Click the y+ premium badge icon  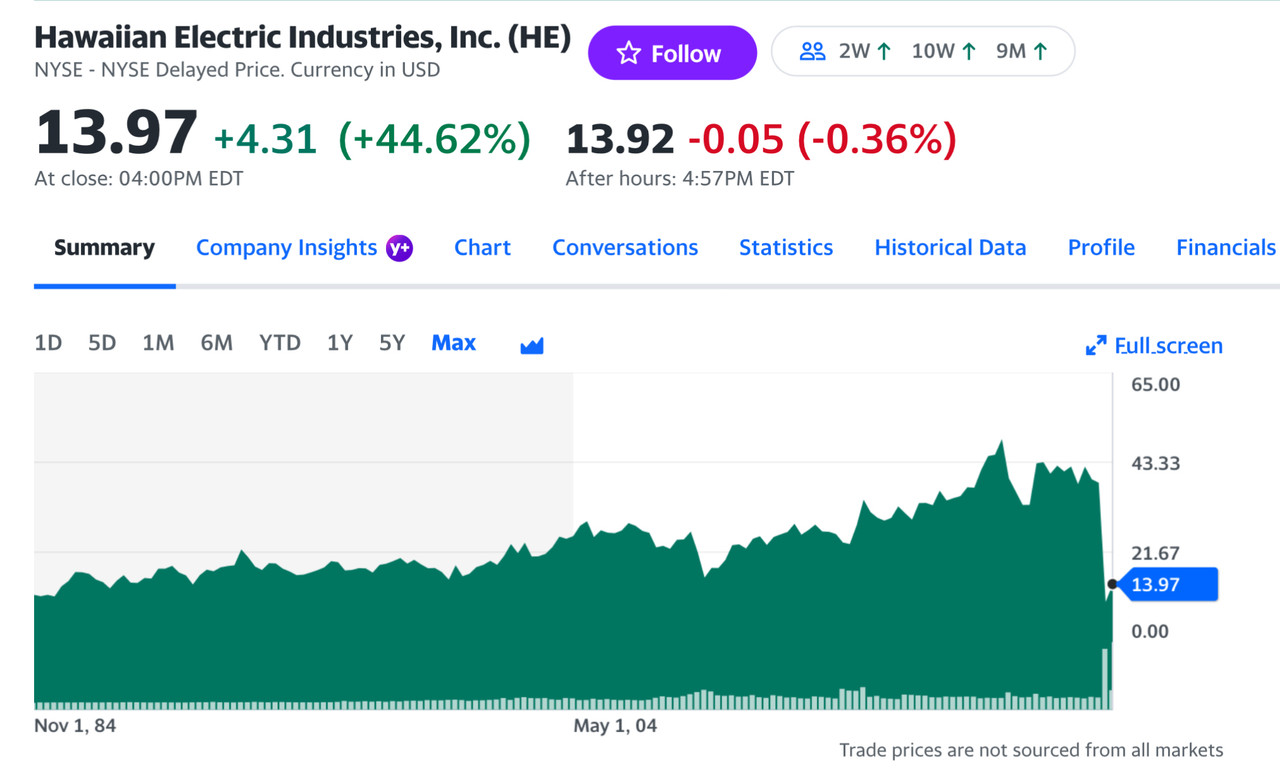[x=400, y=248]
